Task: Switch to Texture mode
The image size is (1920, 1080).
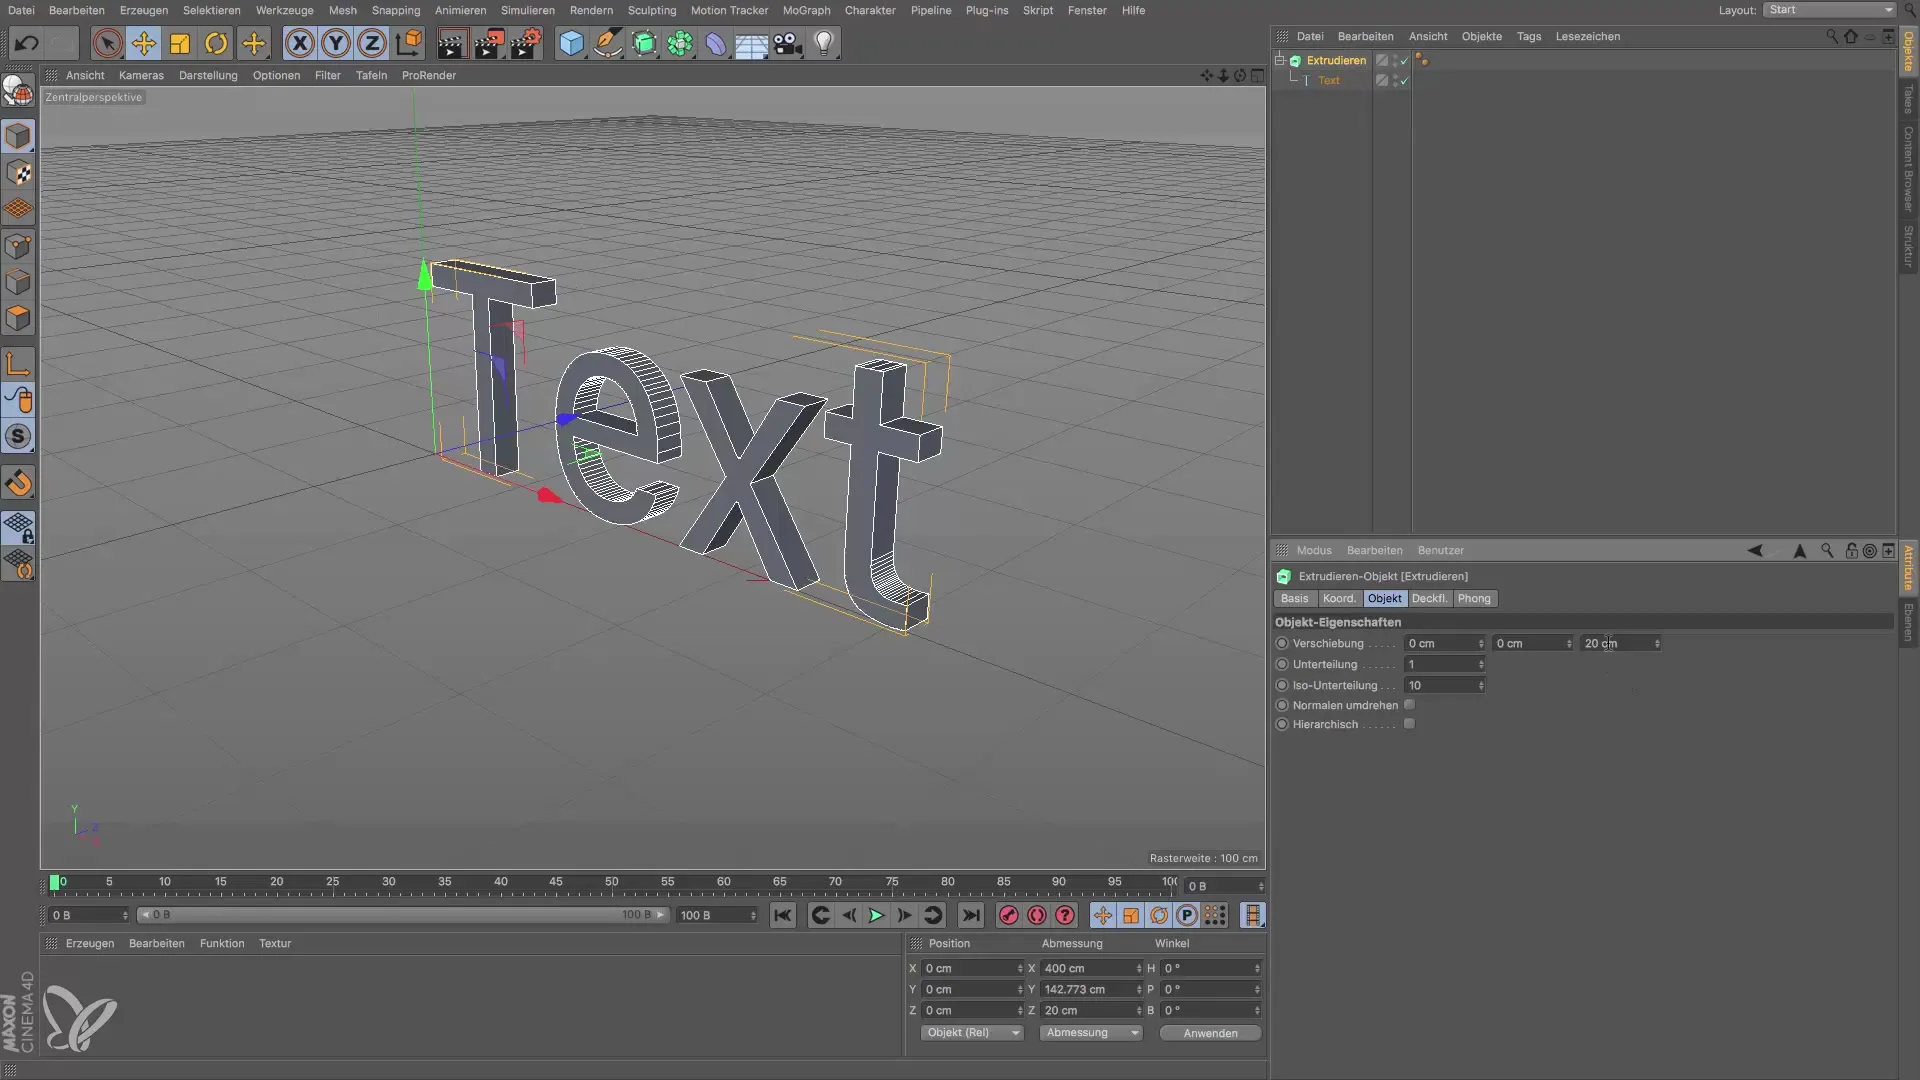Action: [x=18, y=173]
